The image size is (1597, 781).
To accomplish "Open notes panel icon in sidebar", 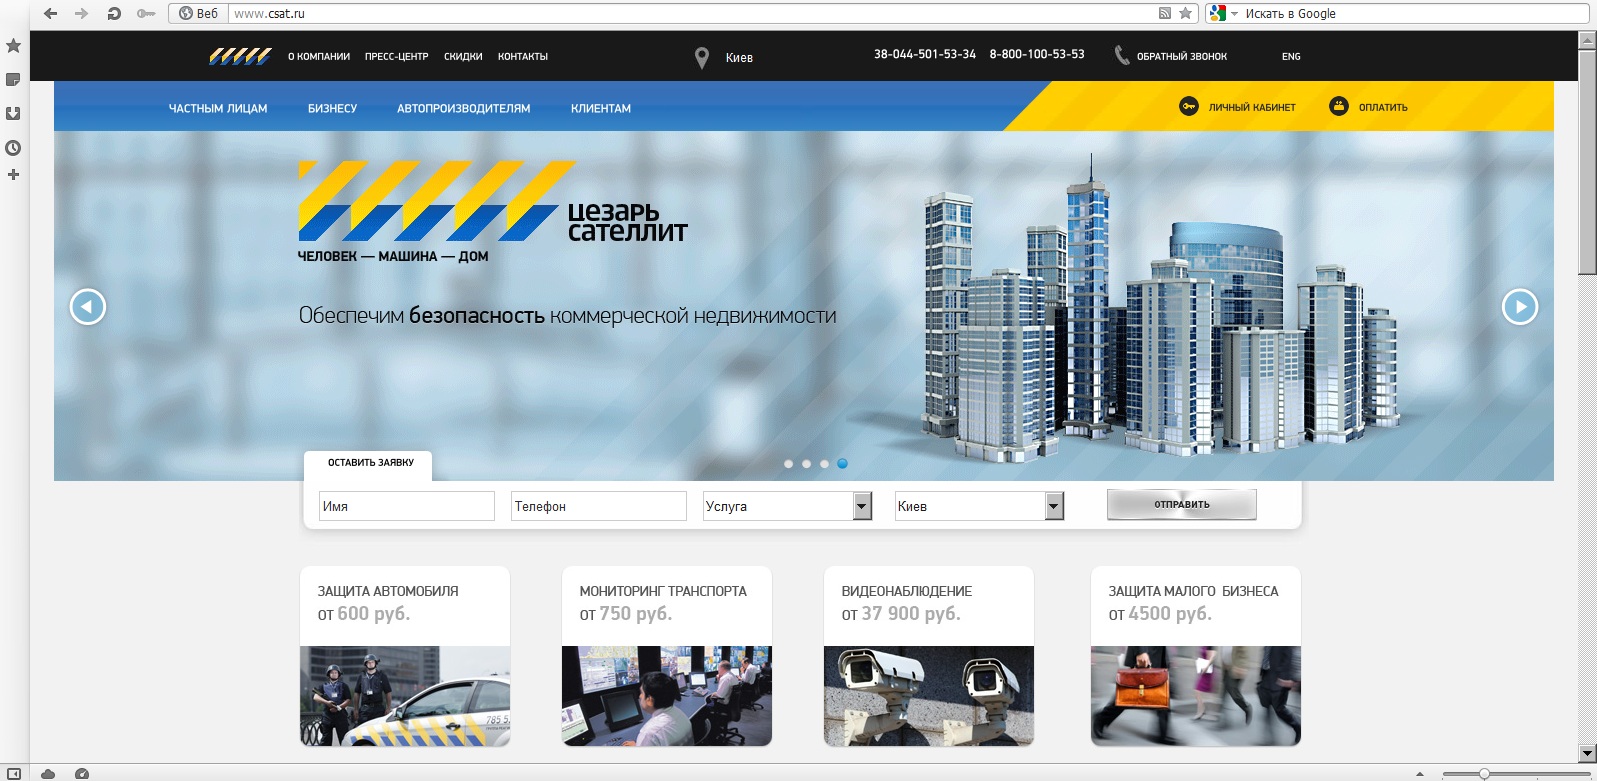I will (x=13, y=79).
